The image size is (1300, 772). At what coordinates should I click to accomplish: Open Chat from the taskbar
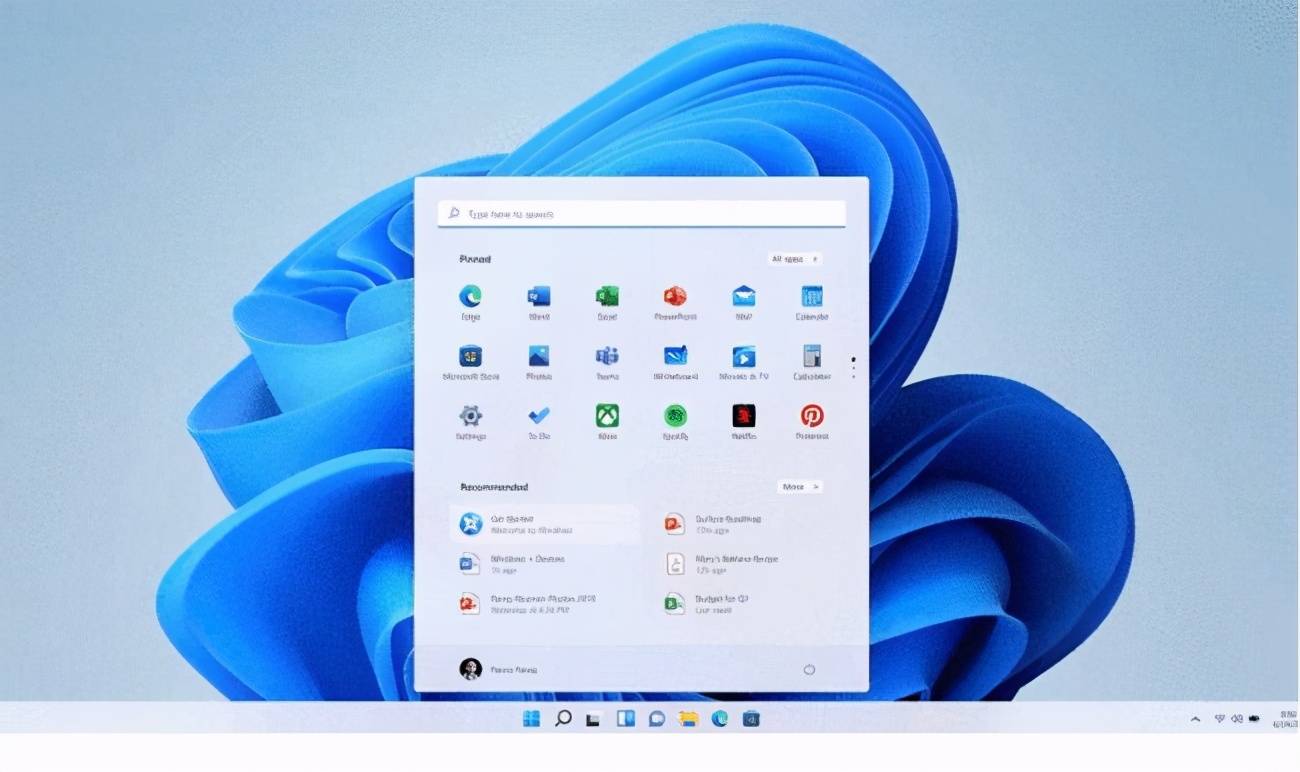657,718
